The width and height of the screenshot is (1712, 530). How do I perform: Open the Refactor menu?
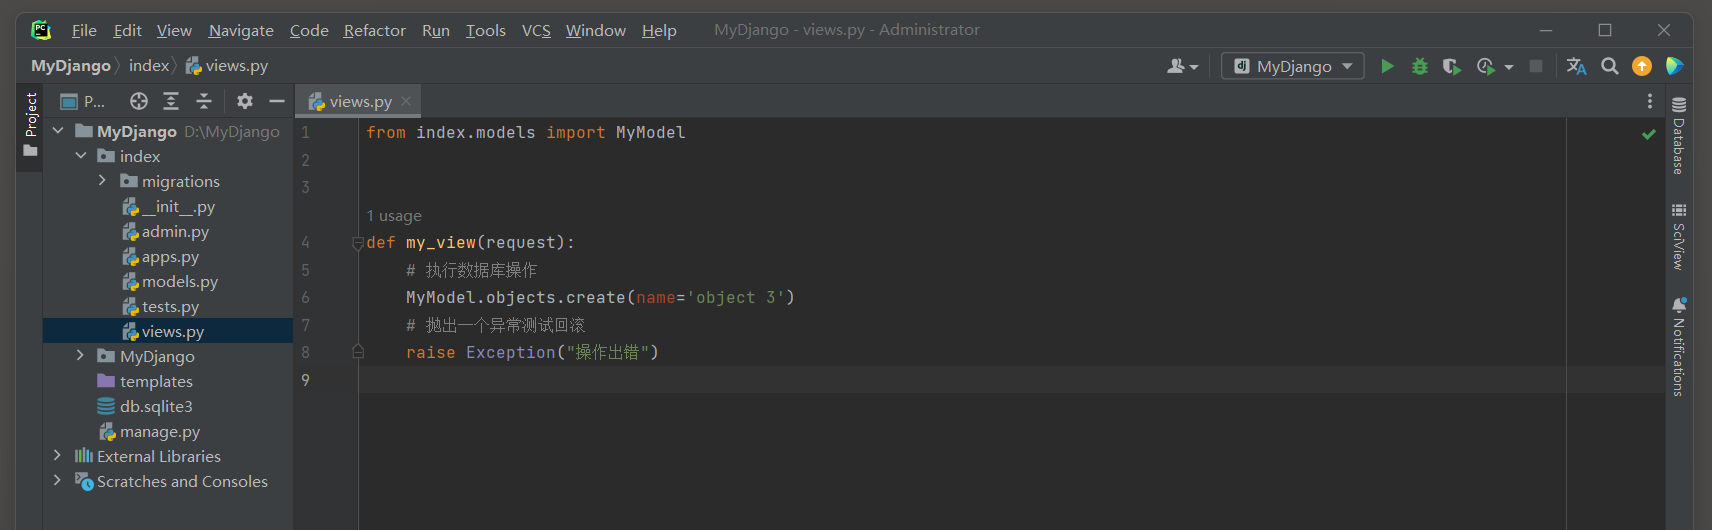coord(374,30)
